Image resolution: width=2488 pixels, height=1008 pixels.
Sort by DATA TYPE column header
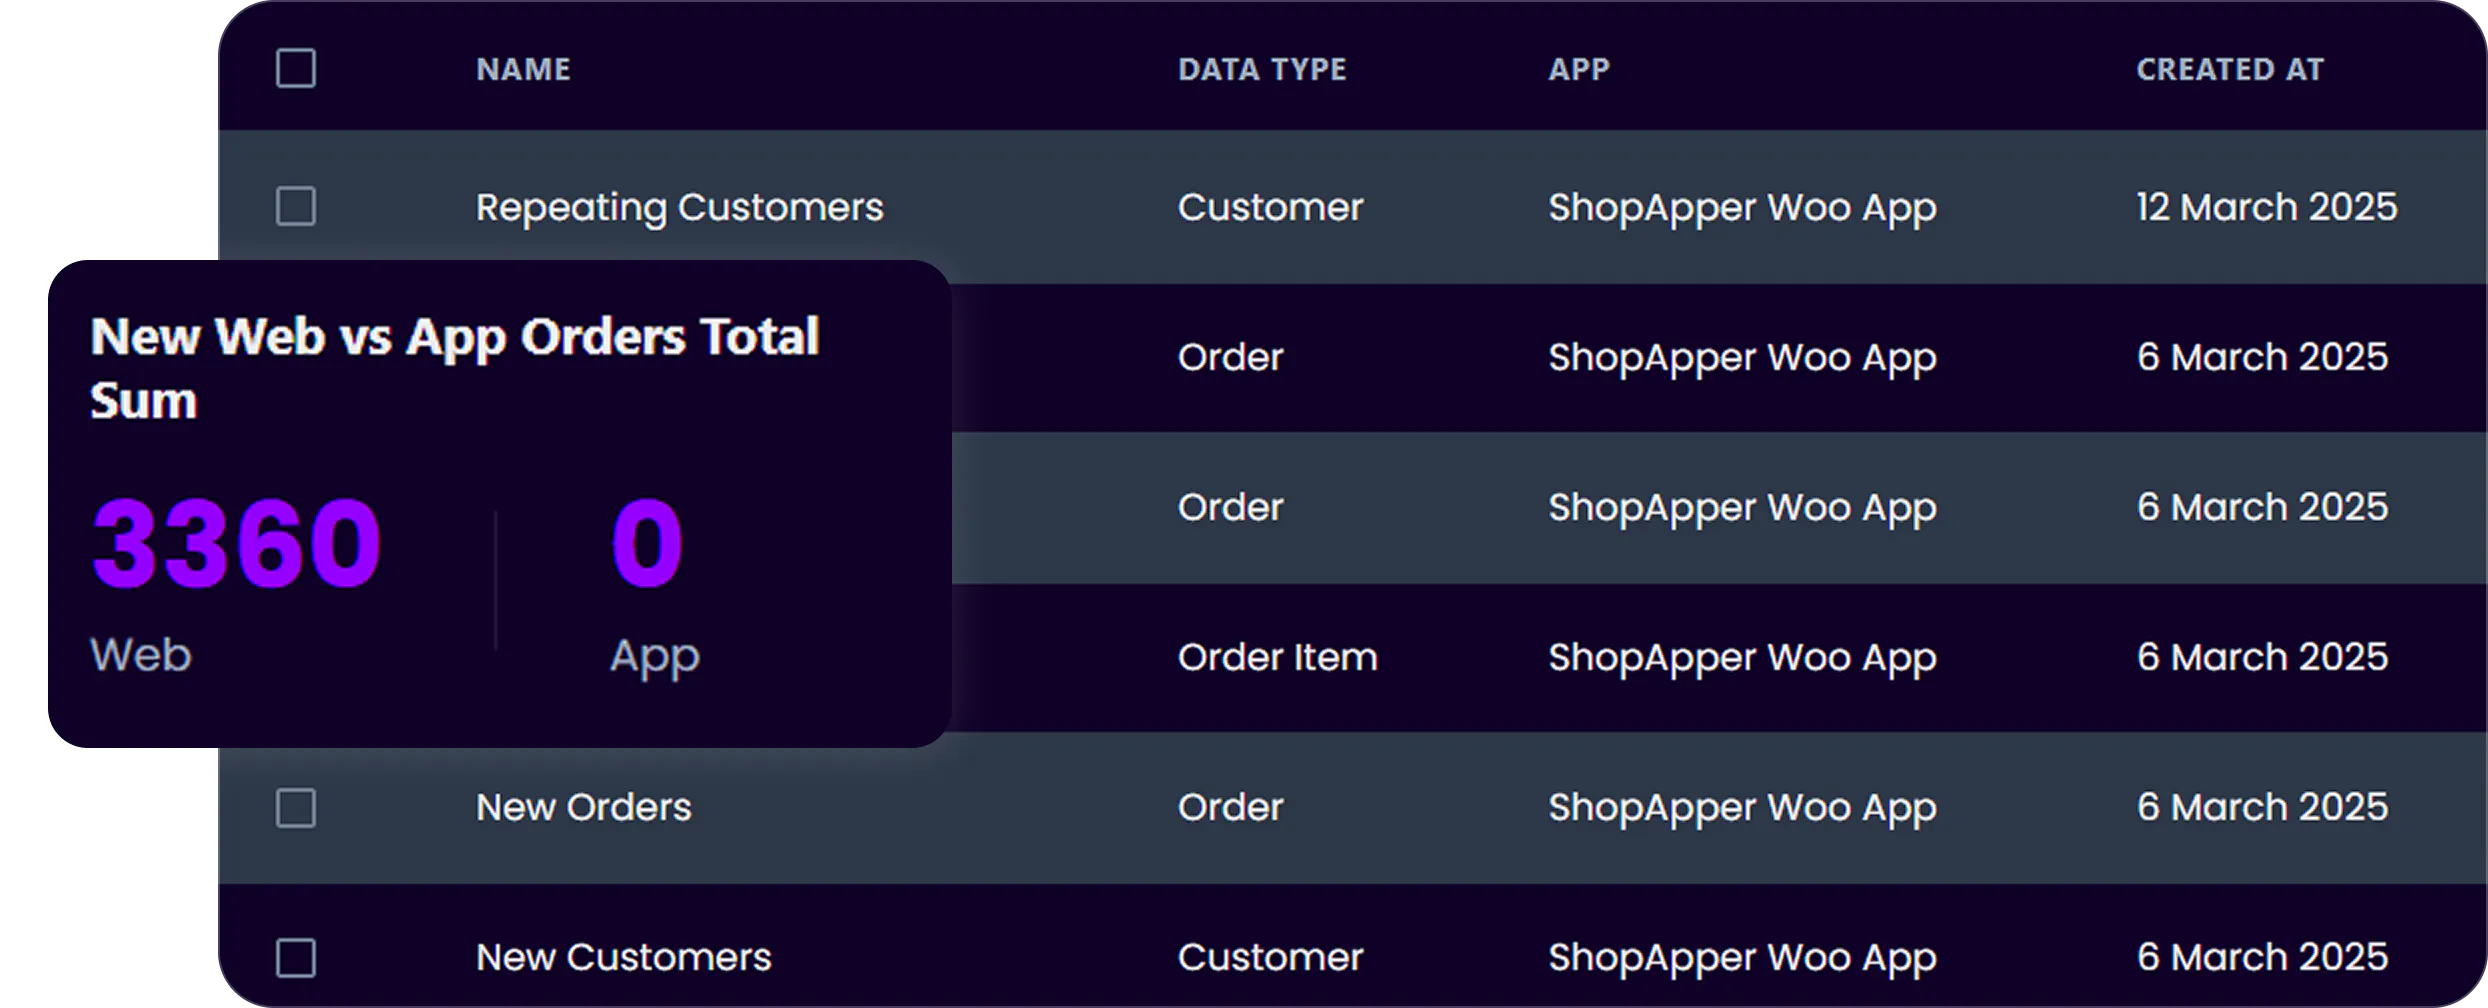pyautogui.click(x=1262, y=69)
